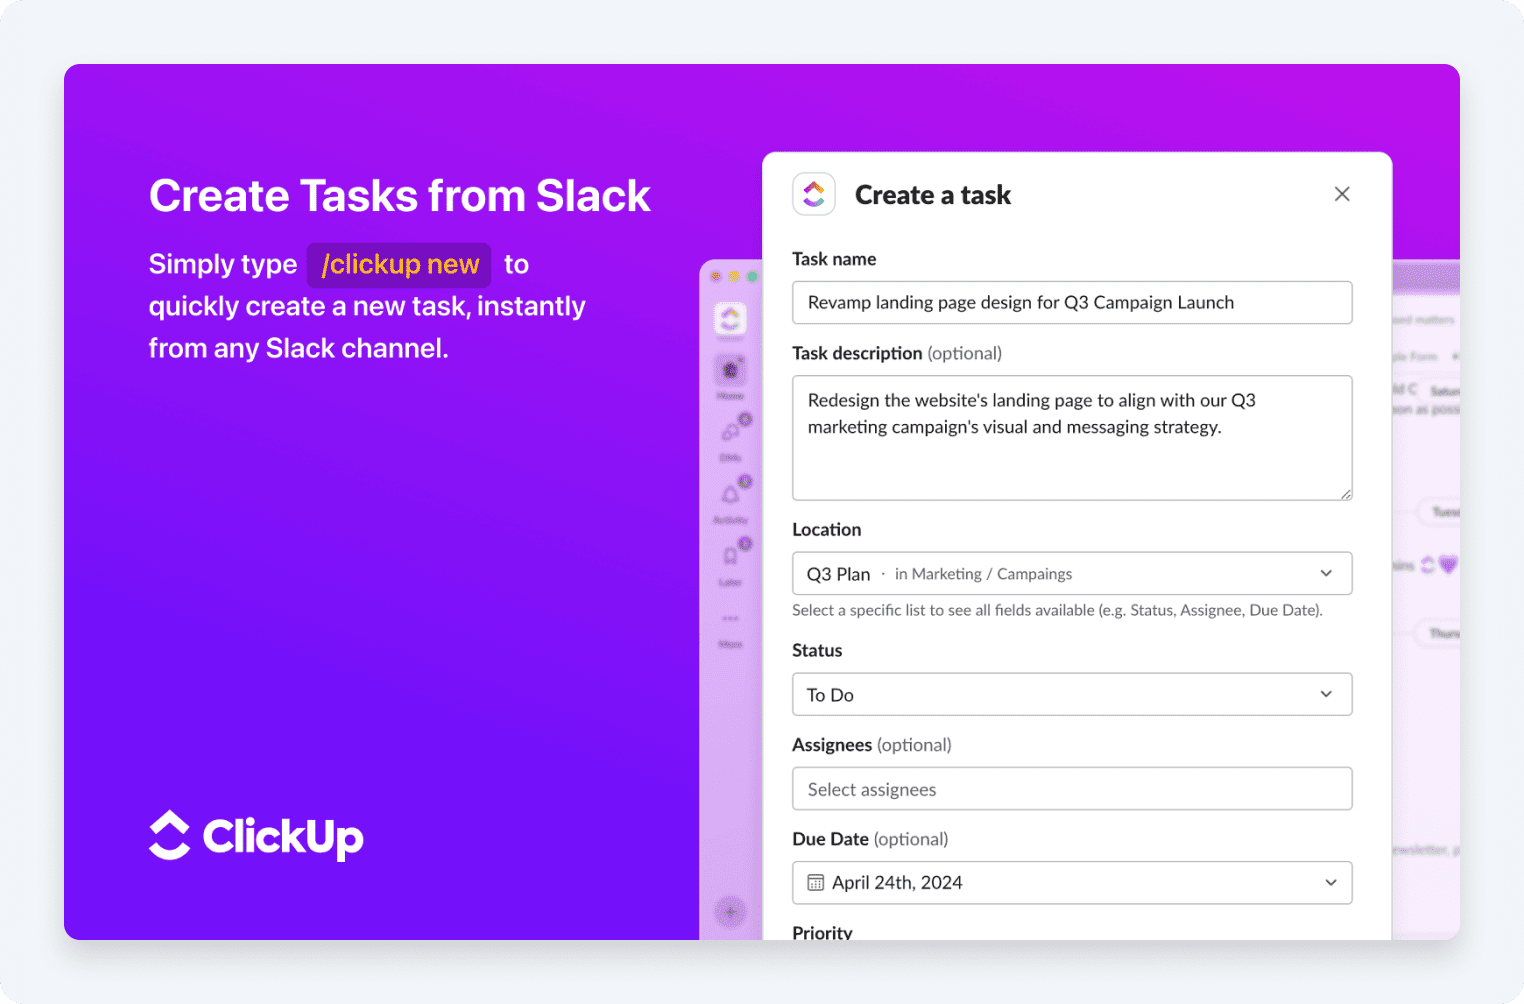Click the plus button at Slack sidebar bottom
Viewport: 1524px width, 1004px height.
pyautogui.click(x=730, y=911)
